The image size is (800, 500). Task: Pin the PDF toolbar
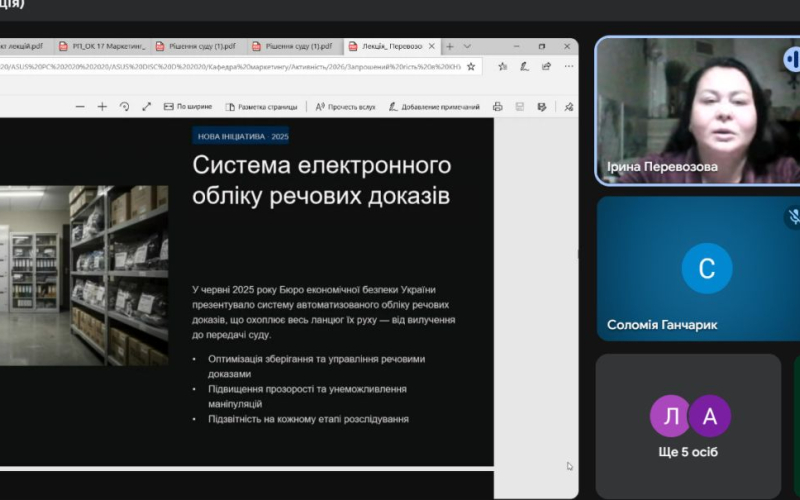(x=568, y=107)
